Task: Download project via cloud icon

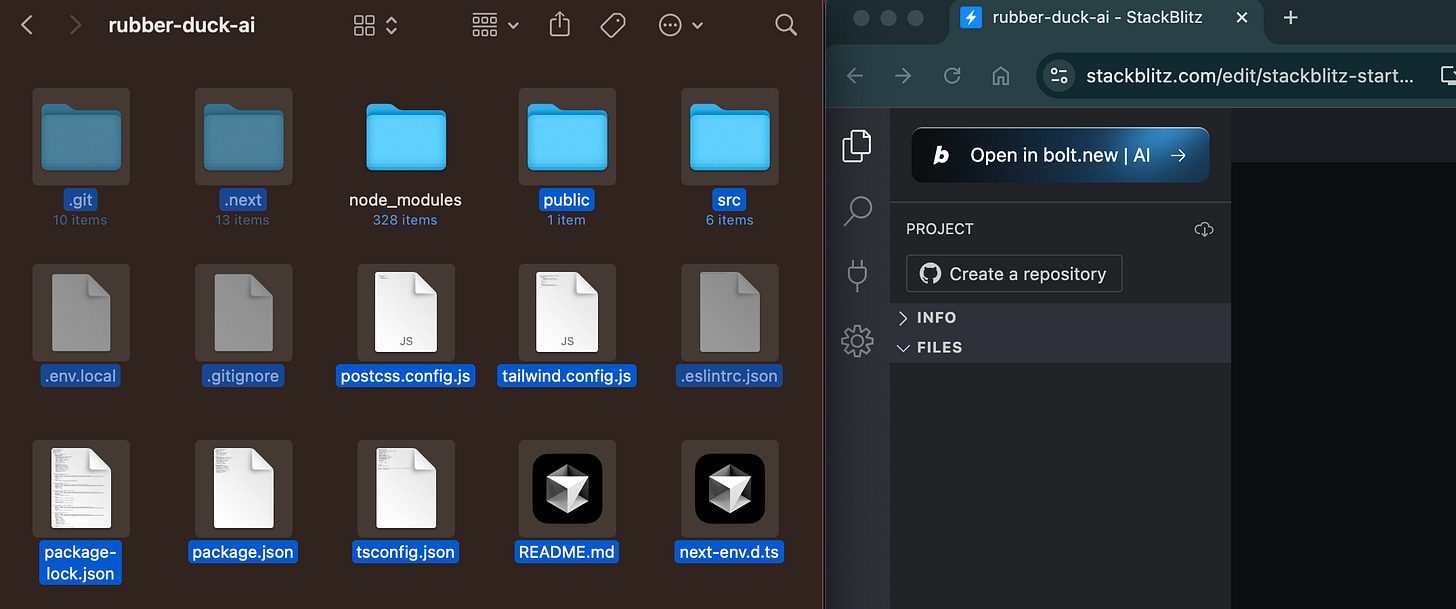Action: (x=1204, y=229)
